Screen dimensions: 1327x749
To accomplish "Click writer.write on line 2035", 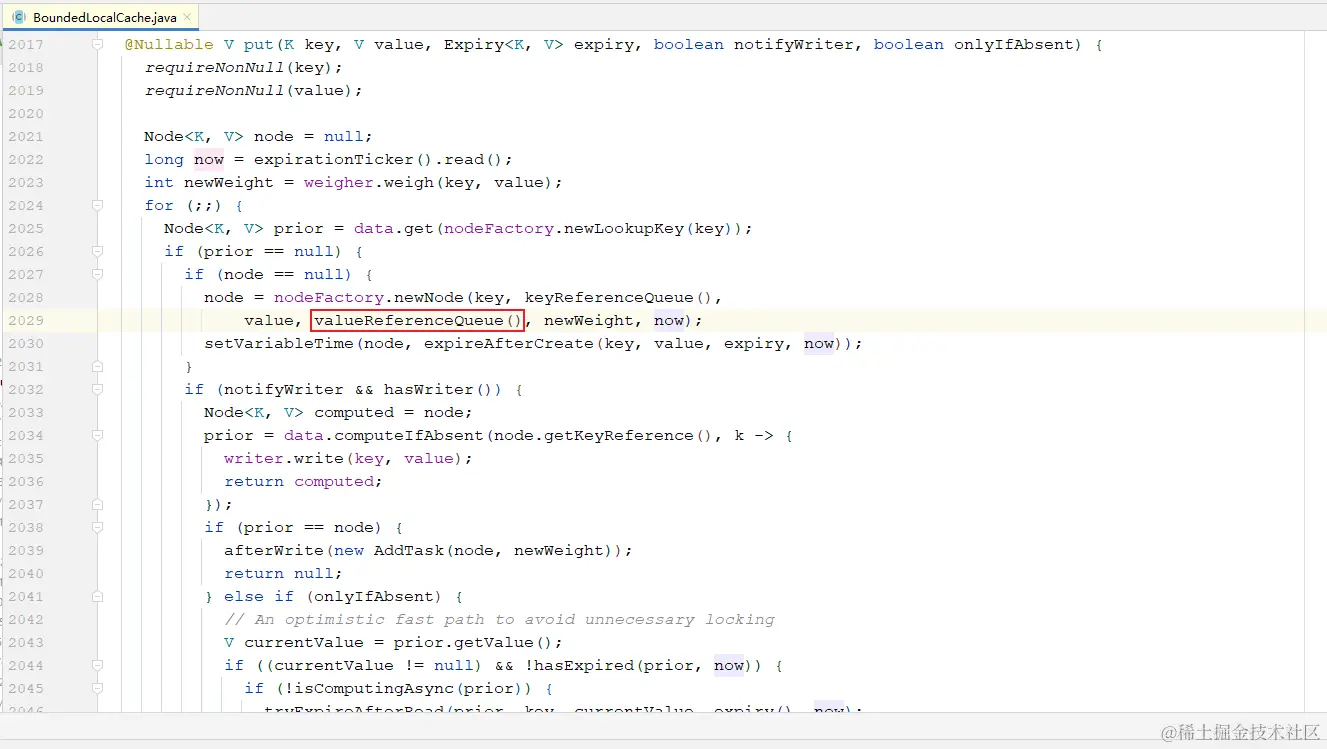I will [x=284, y=458].
